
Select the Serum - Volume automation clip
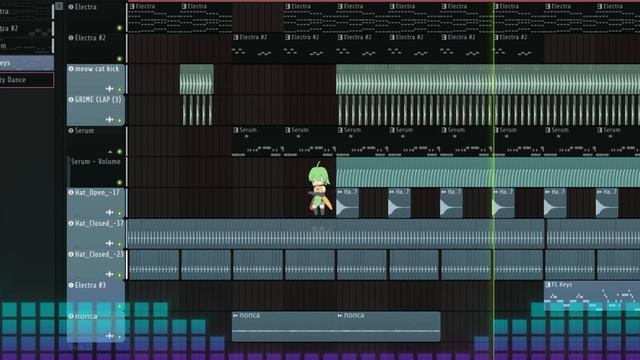(x=488, y=172)
